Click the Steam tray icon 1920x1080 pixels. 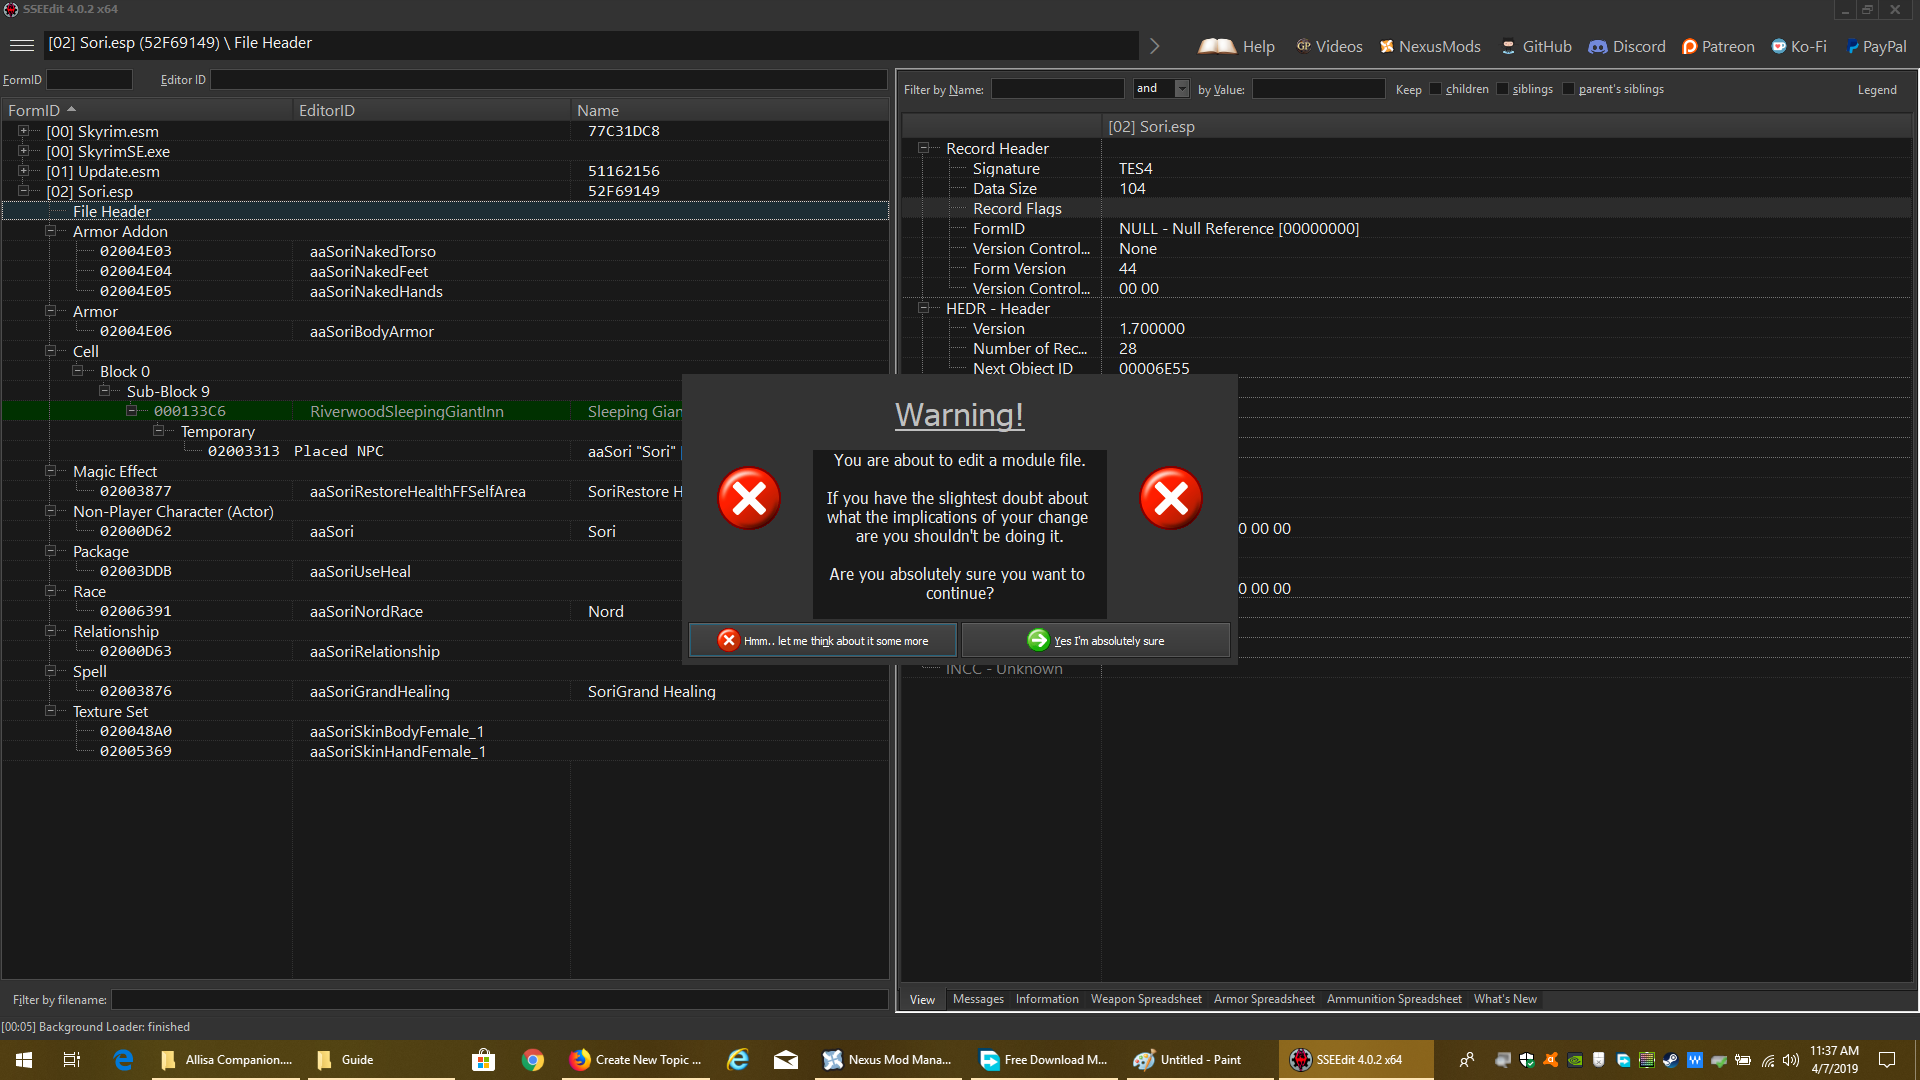[1670, 1060]
